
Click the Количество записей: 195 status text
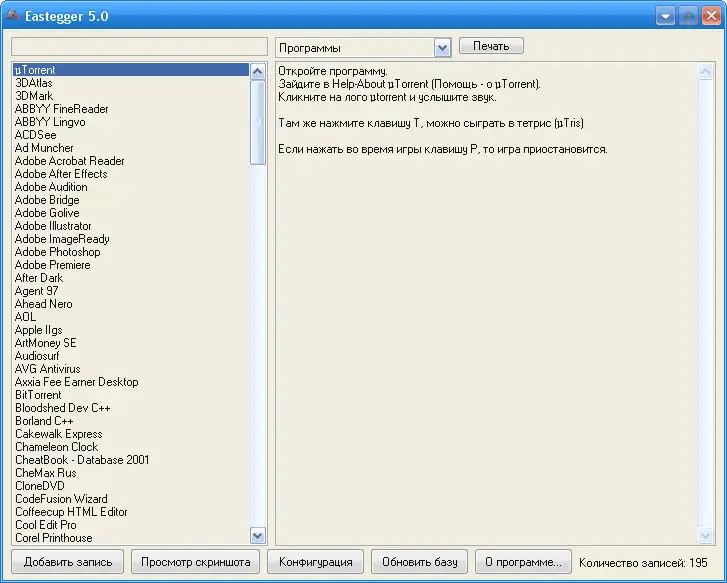[x=643, y=562]
